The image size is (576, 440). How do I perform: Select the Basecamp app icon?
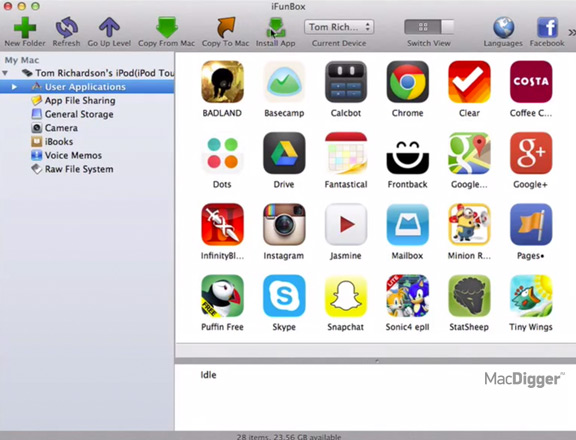click(284, 82)
